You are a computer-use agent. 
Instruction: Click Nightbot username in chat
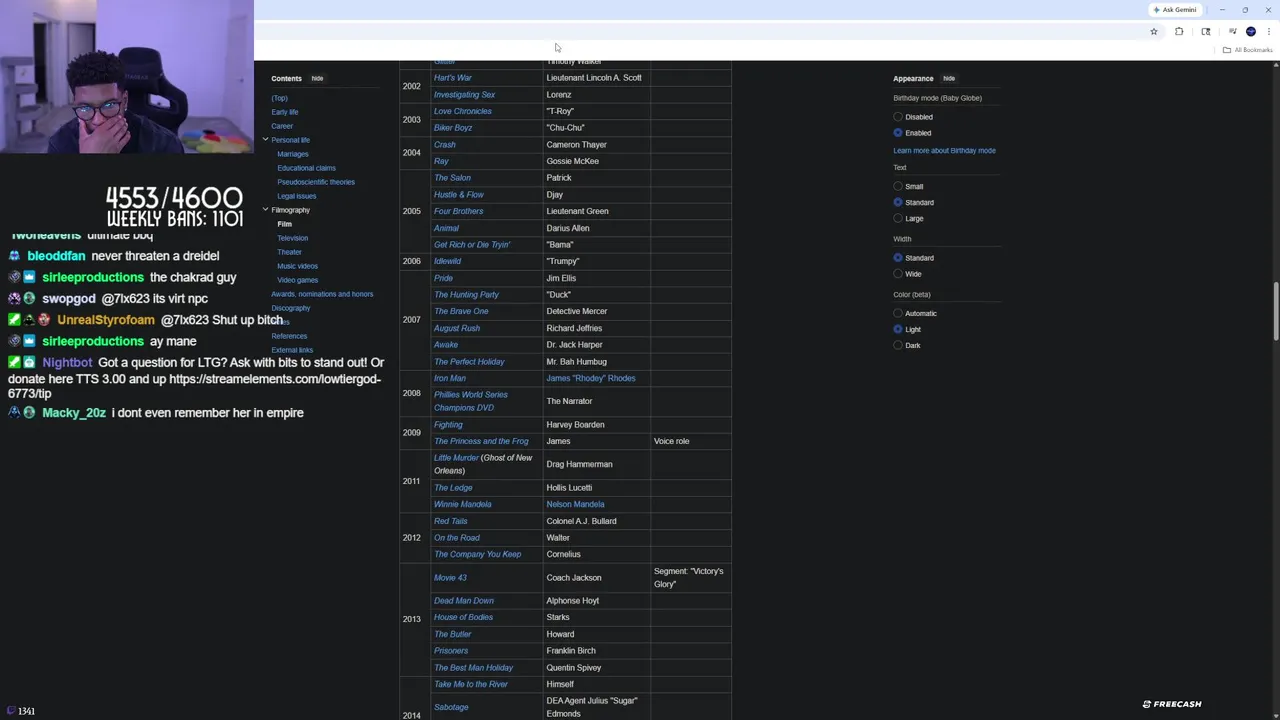pos(67,363)
